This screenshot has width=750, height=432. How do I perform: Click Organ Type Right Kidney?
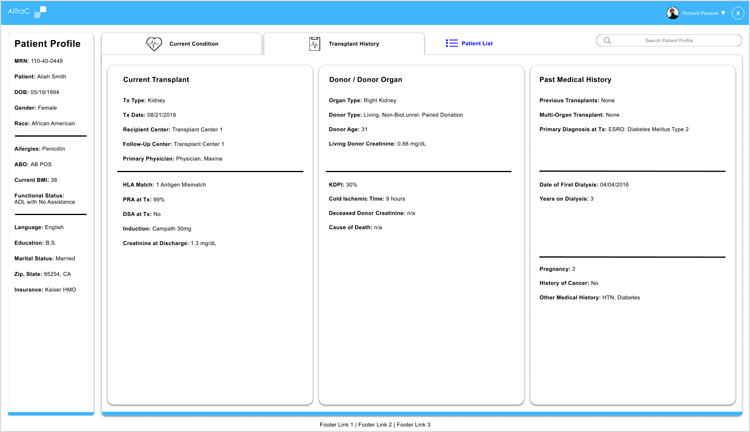[x=363, y=100]
